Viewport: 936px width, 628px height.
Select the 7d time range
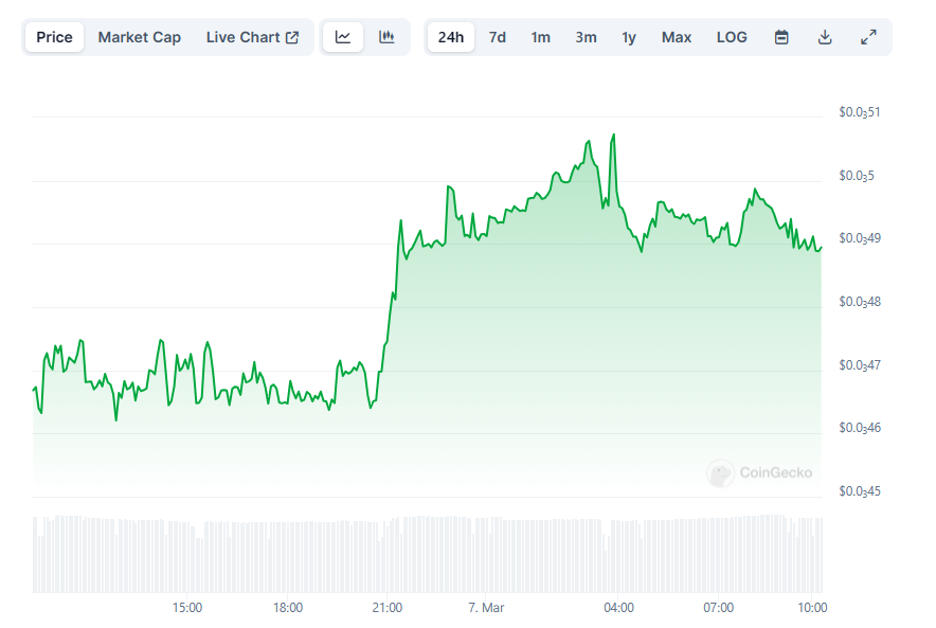(x=497, y=37)
